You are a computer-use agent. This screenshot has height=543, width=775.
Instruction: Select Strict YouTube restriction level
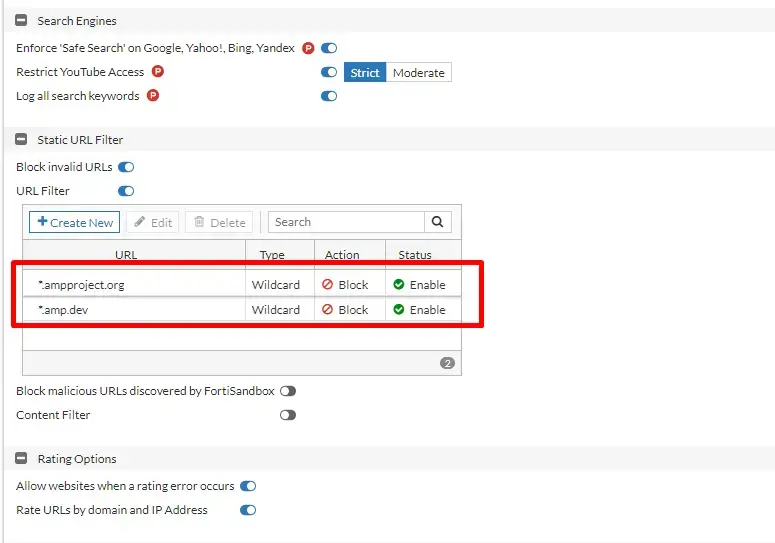pos(365,73)
